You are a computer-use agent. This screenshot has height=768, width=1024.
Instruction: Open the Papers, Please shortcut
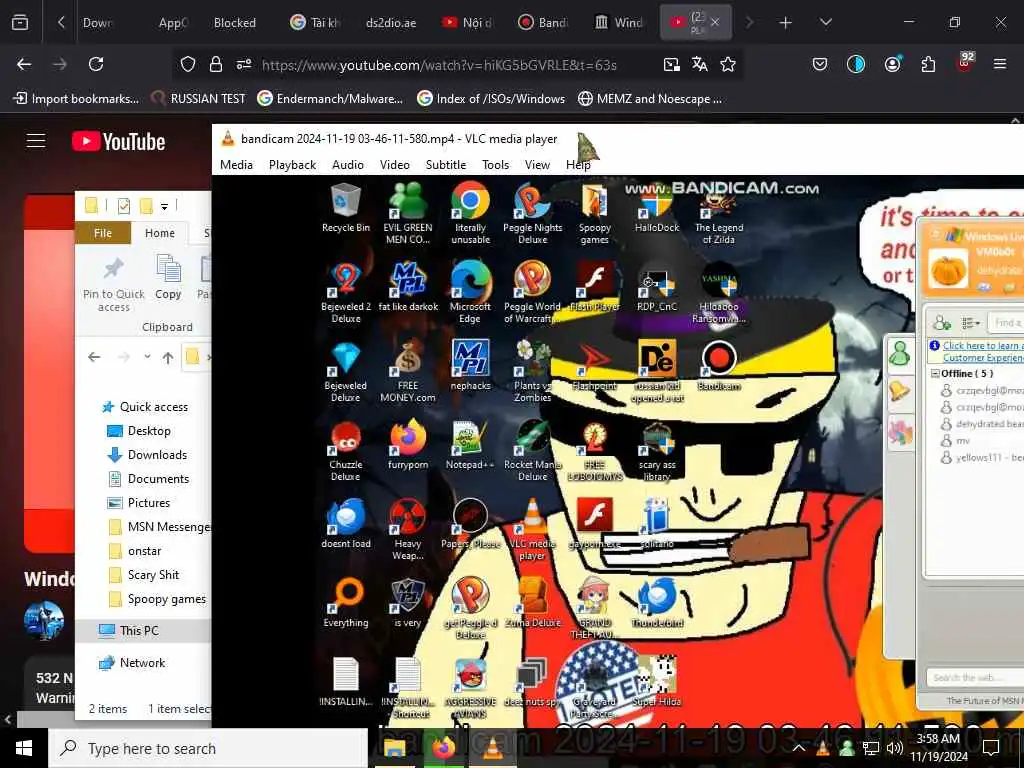470,524
